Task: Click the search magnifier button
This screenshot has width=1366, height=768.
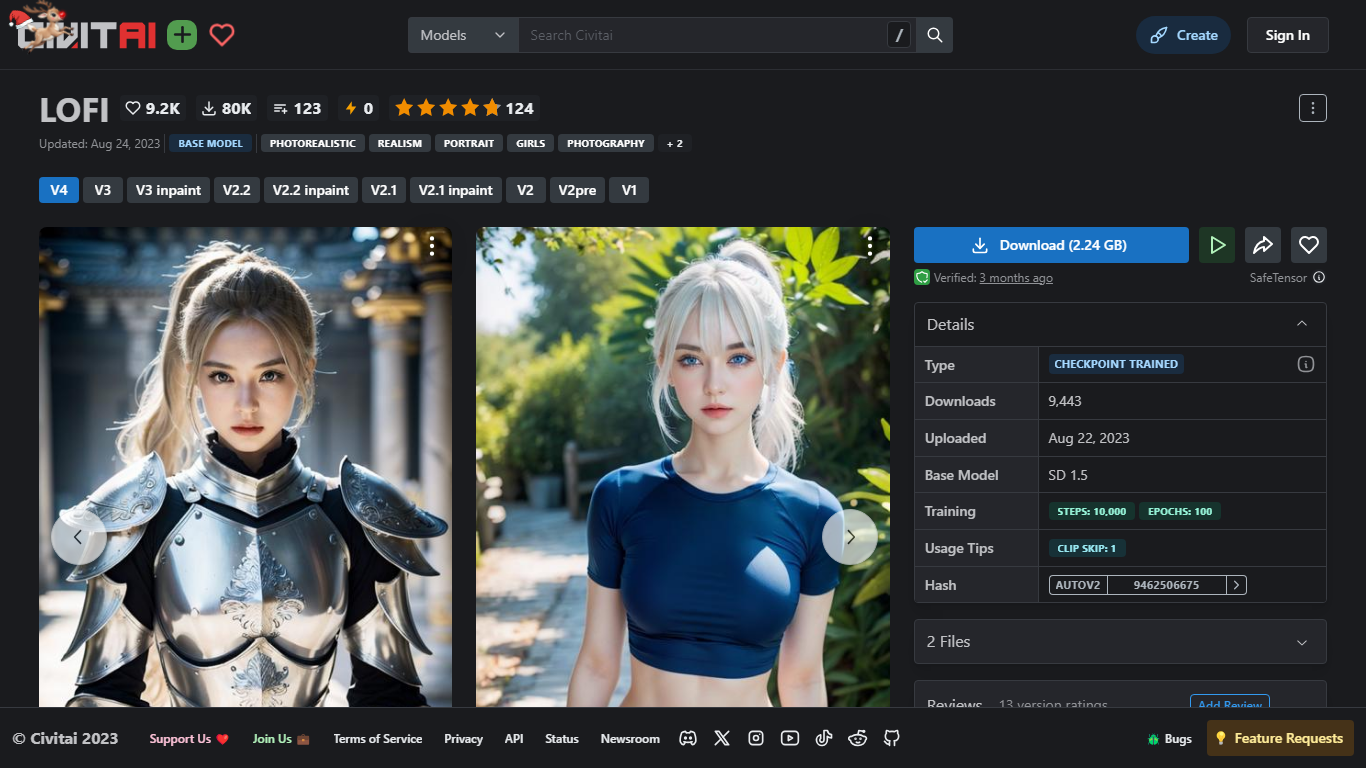Action: (935, 35)
